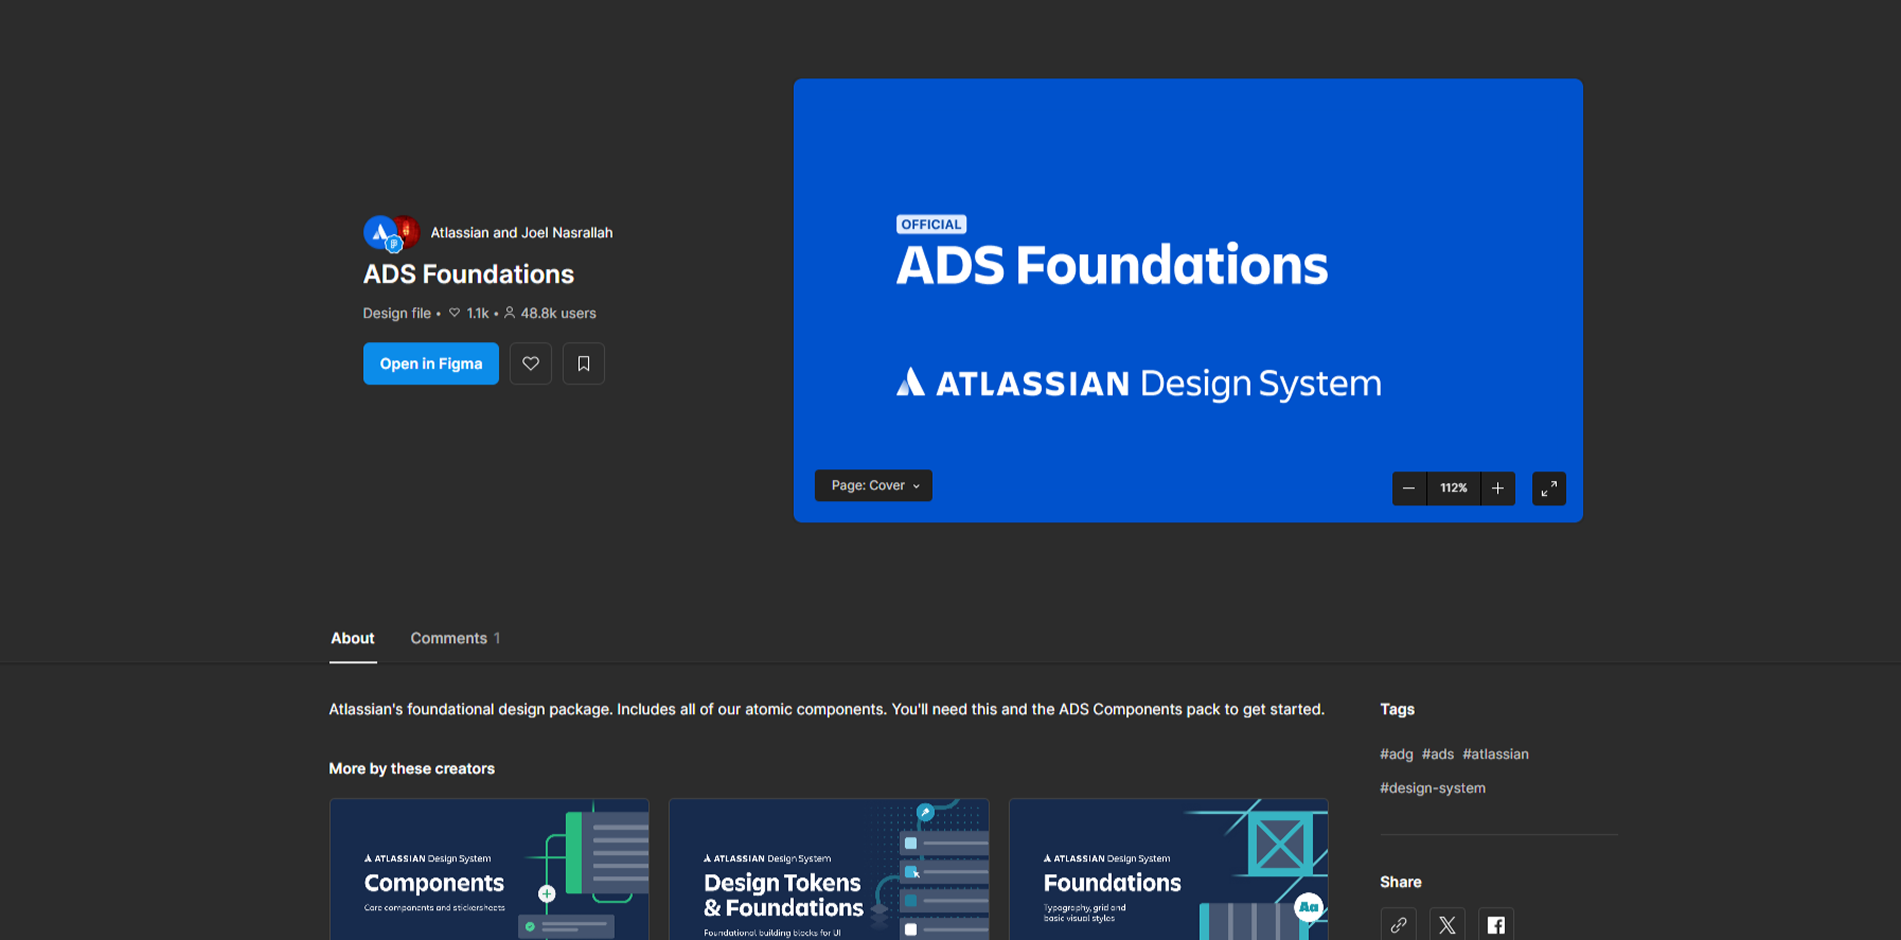Select the About tab
This screenshot has width=1901, height=940.
pos(352,638)
